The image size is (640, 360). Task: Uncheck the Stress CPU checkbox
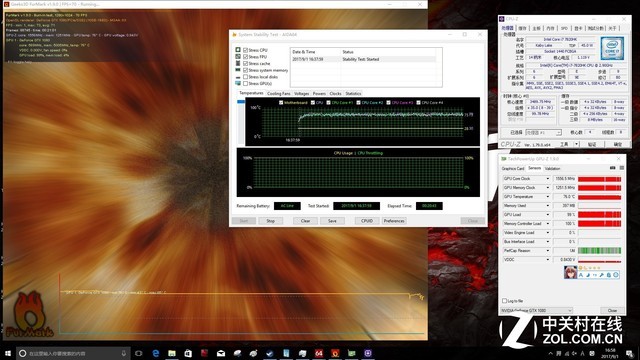coord(245,50)
